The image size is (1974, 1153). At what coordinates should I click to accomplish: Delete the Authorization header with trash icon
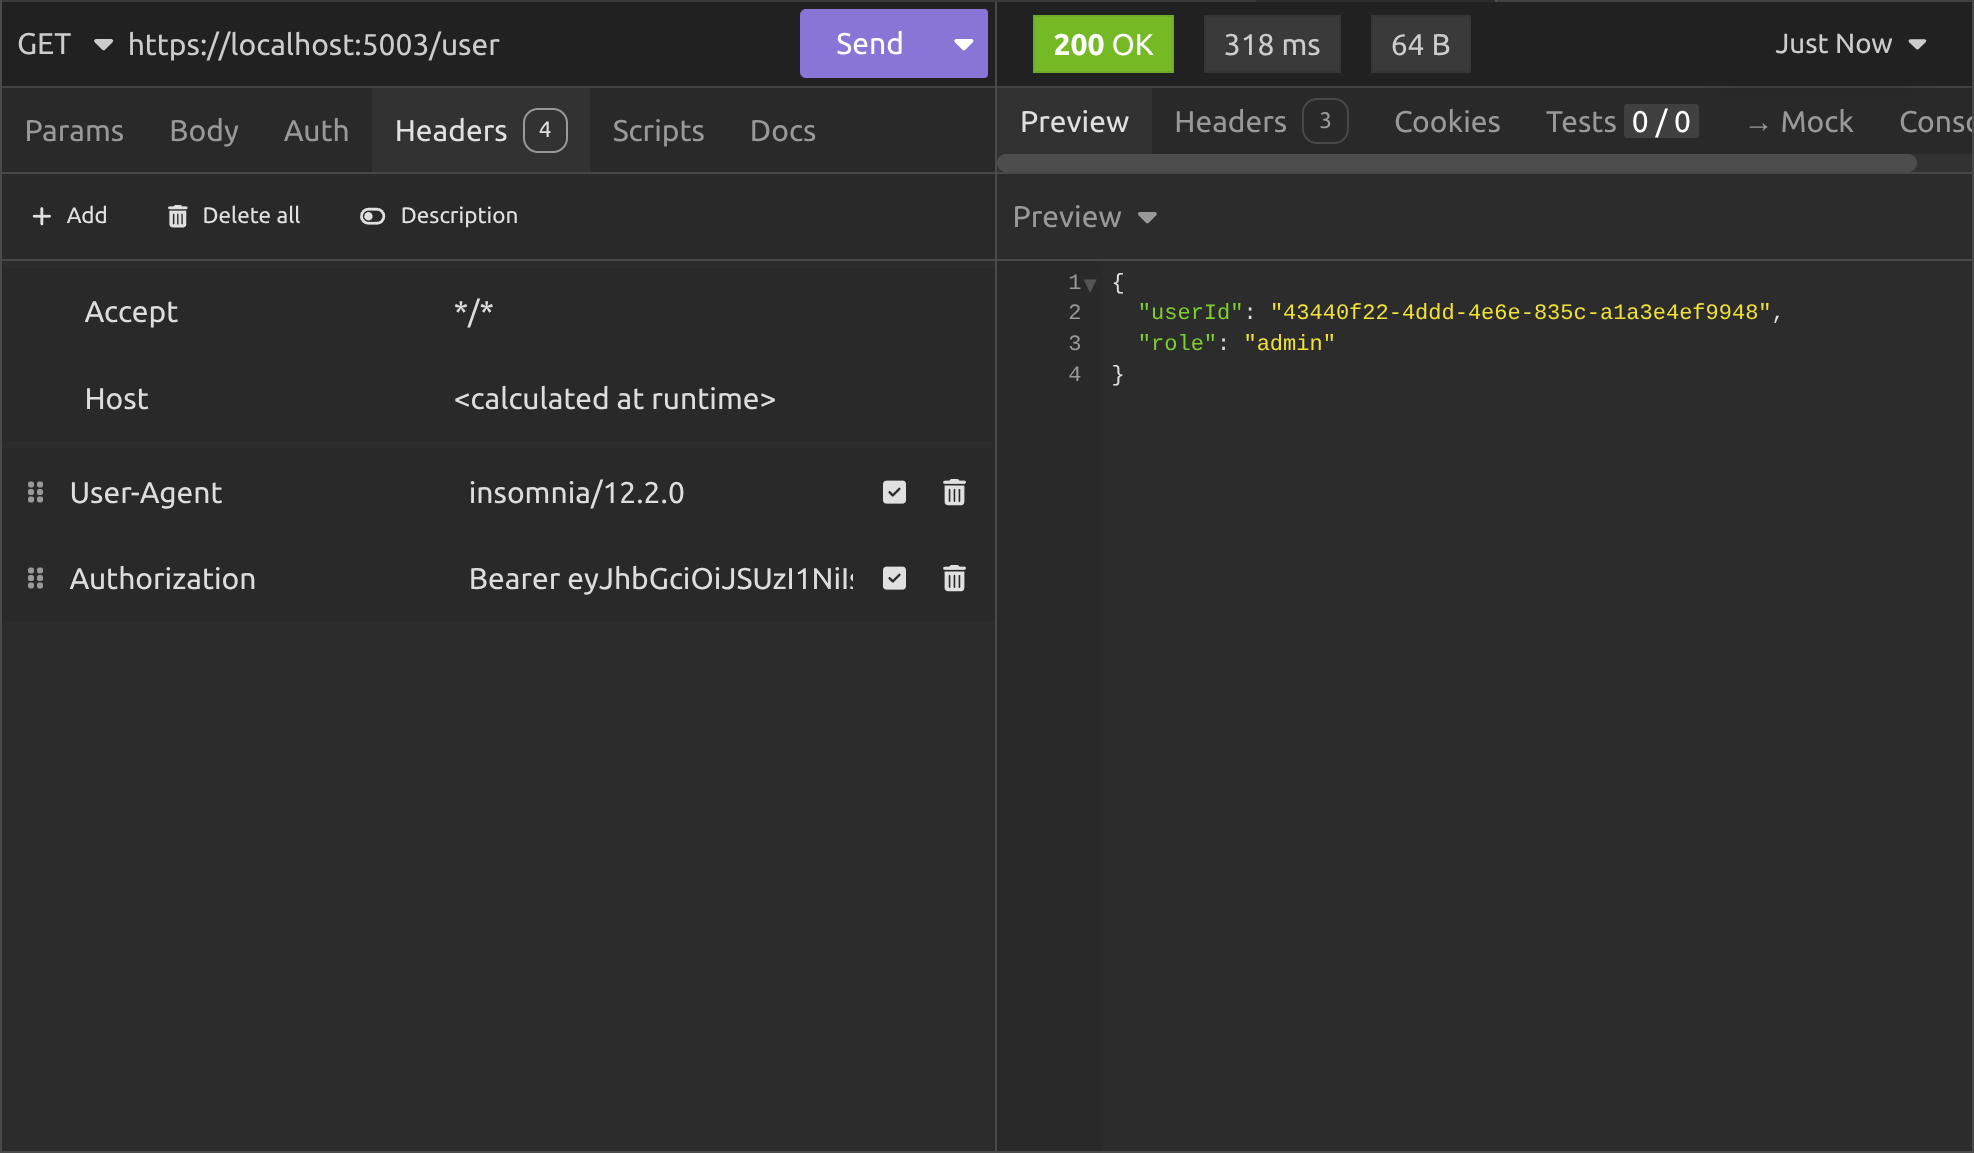pos(954,578)
